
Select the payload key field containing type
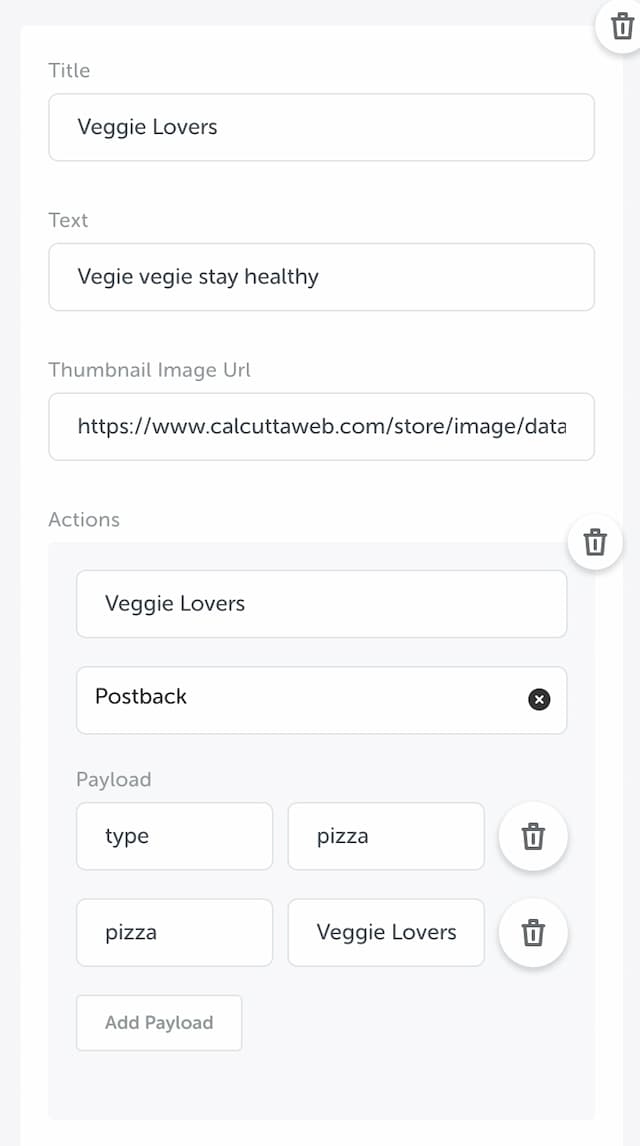click(x=175, y=836)
